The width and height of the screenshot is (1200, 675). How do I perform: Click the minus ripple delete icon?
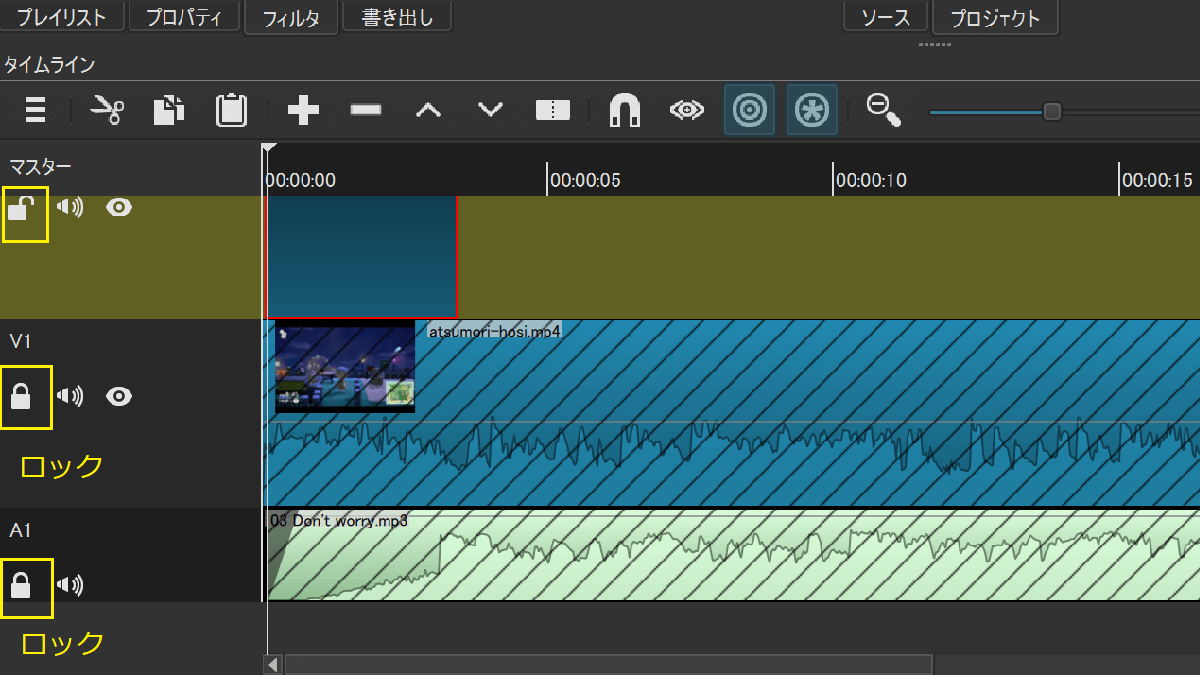tap(366, 110)
